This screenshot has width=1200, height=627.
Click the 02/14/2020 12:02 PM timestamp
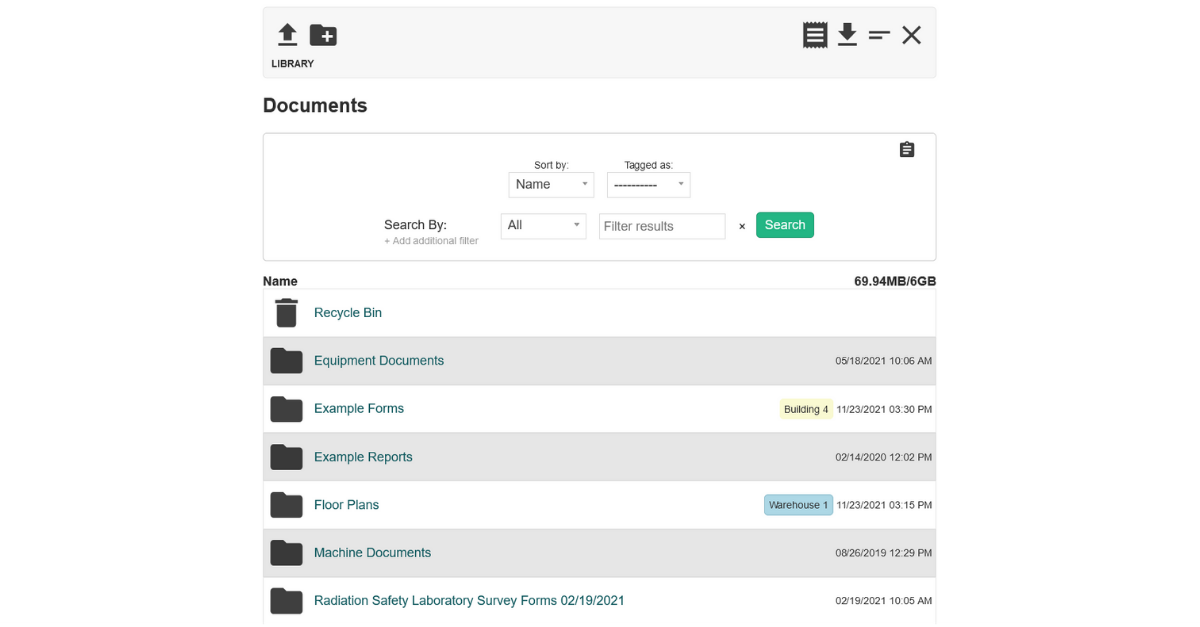[884, 457]
